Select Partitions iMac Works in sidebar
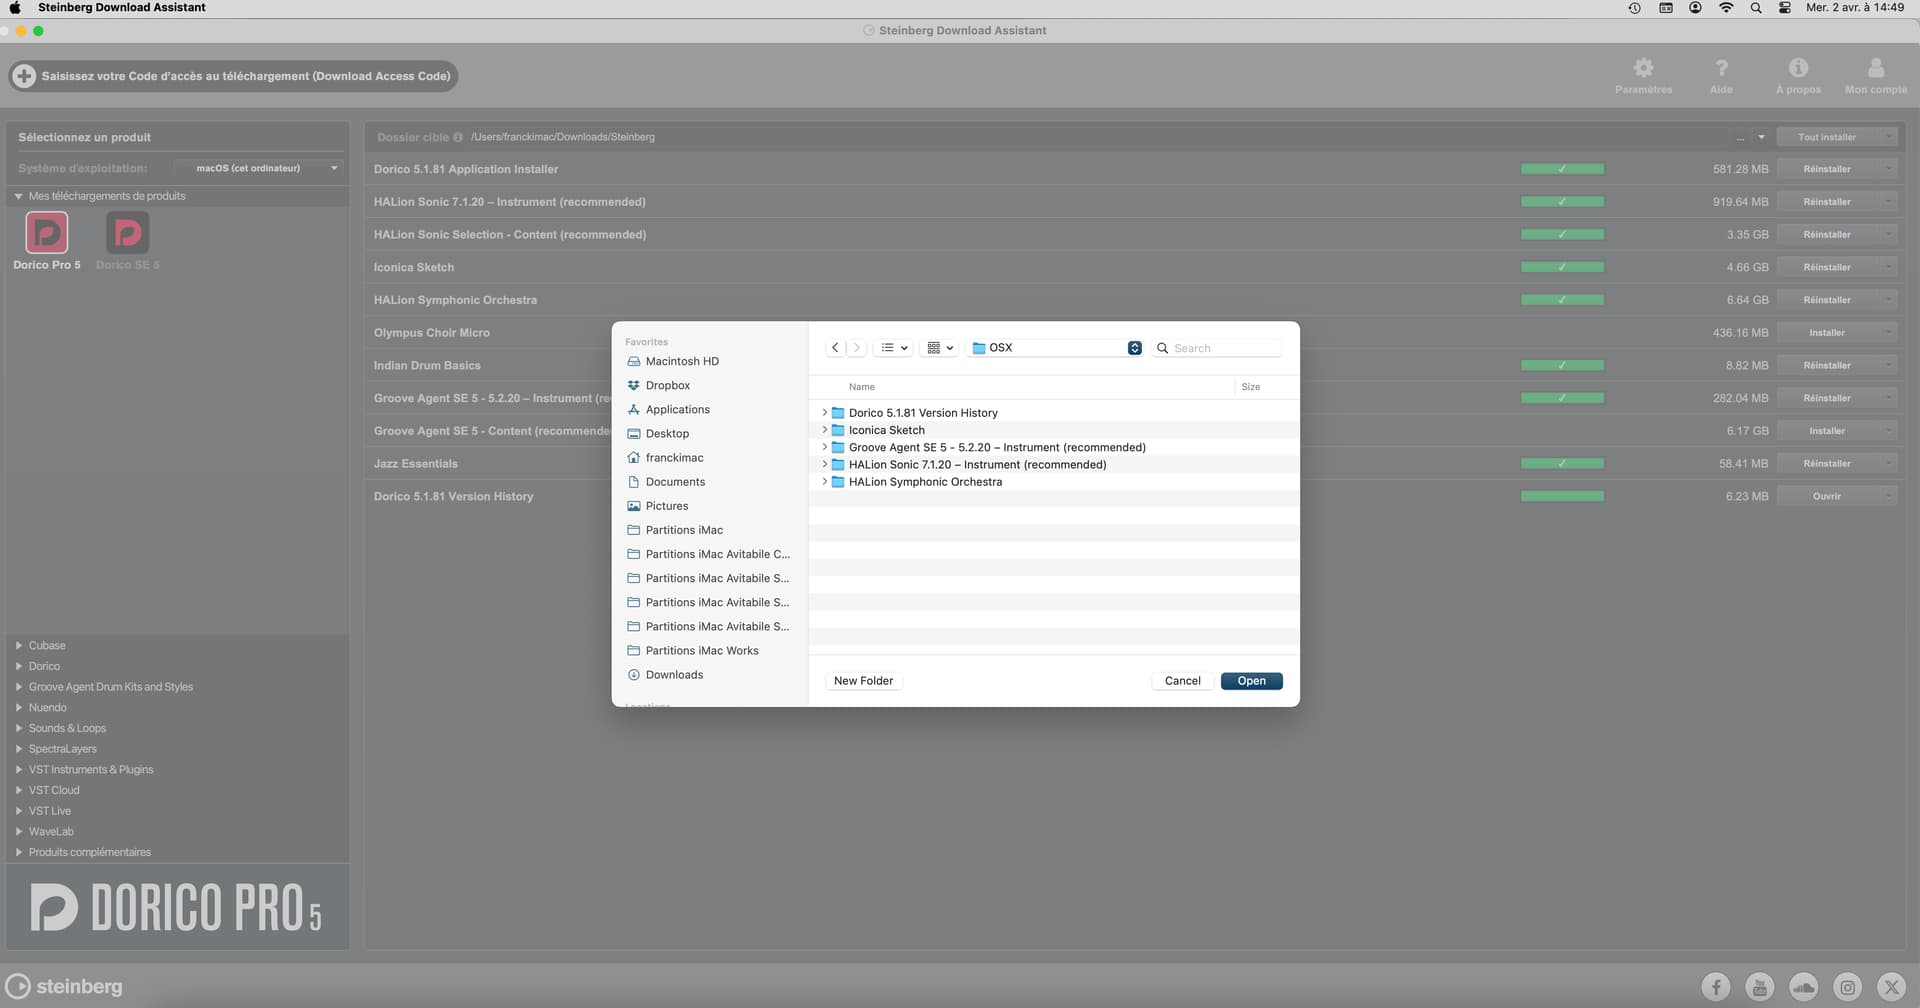Viewport: 1920px width, 1008px height. tap(692, 650)
